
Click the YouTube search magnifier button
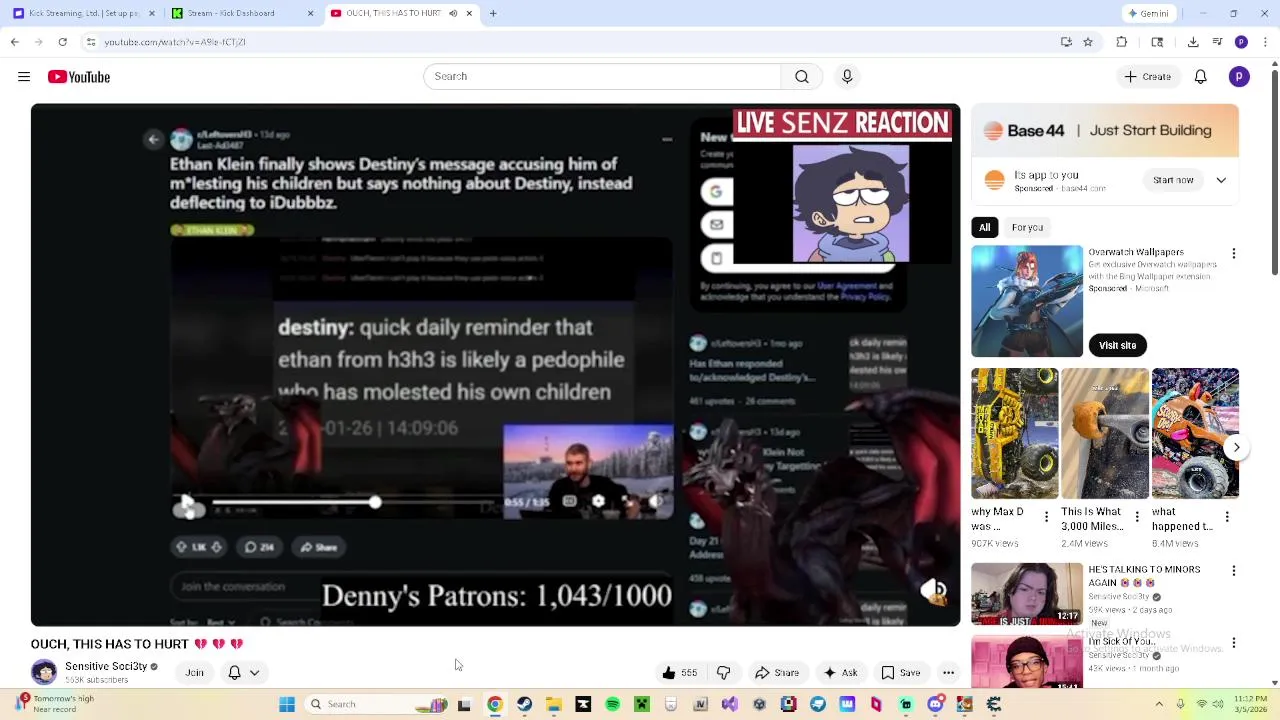coord(802,77)
